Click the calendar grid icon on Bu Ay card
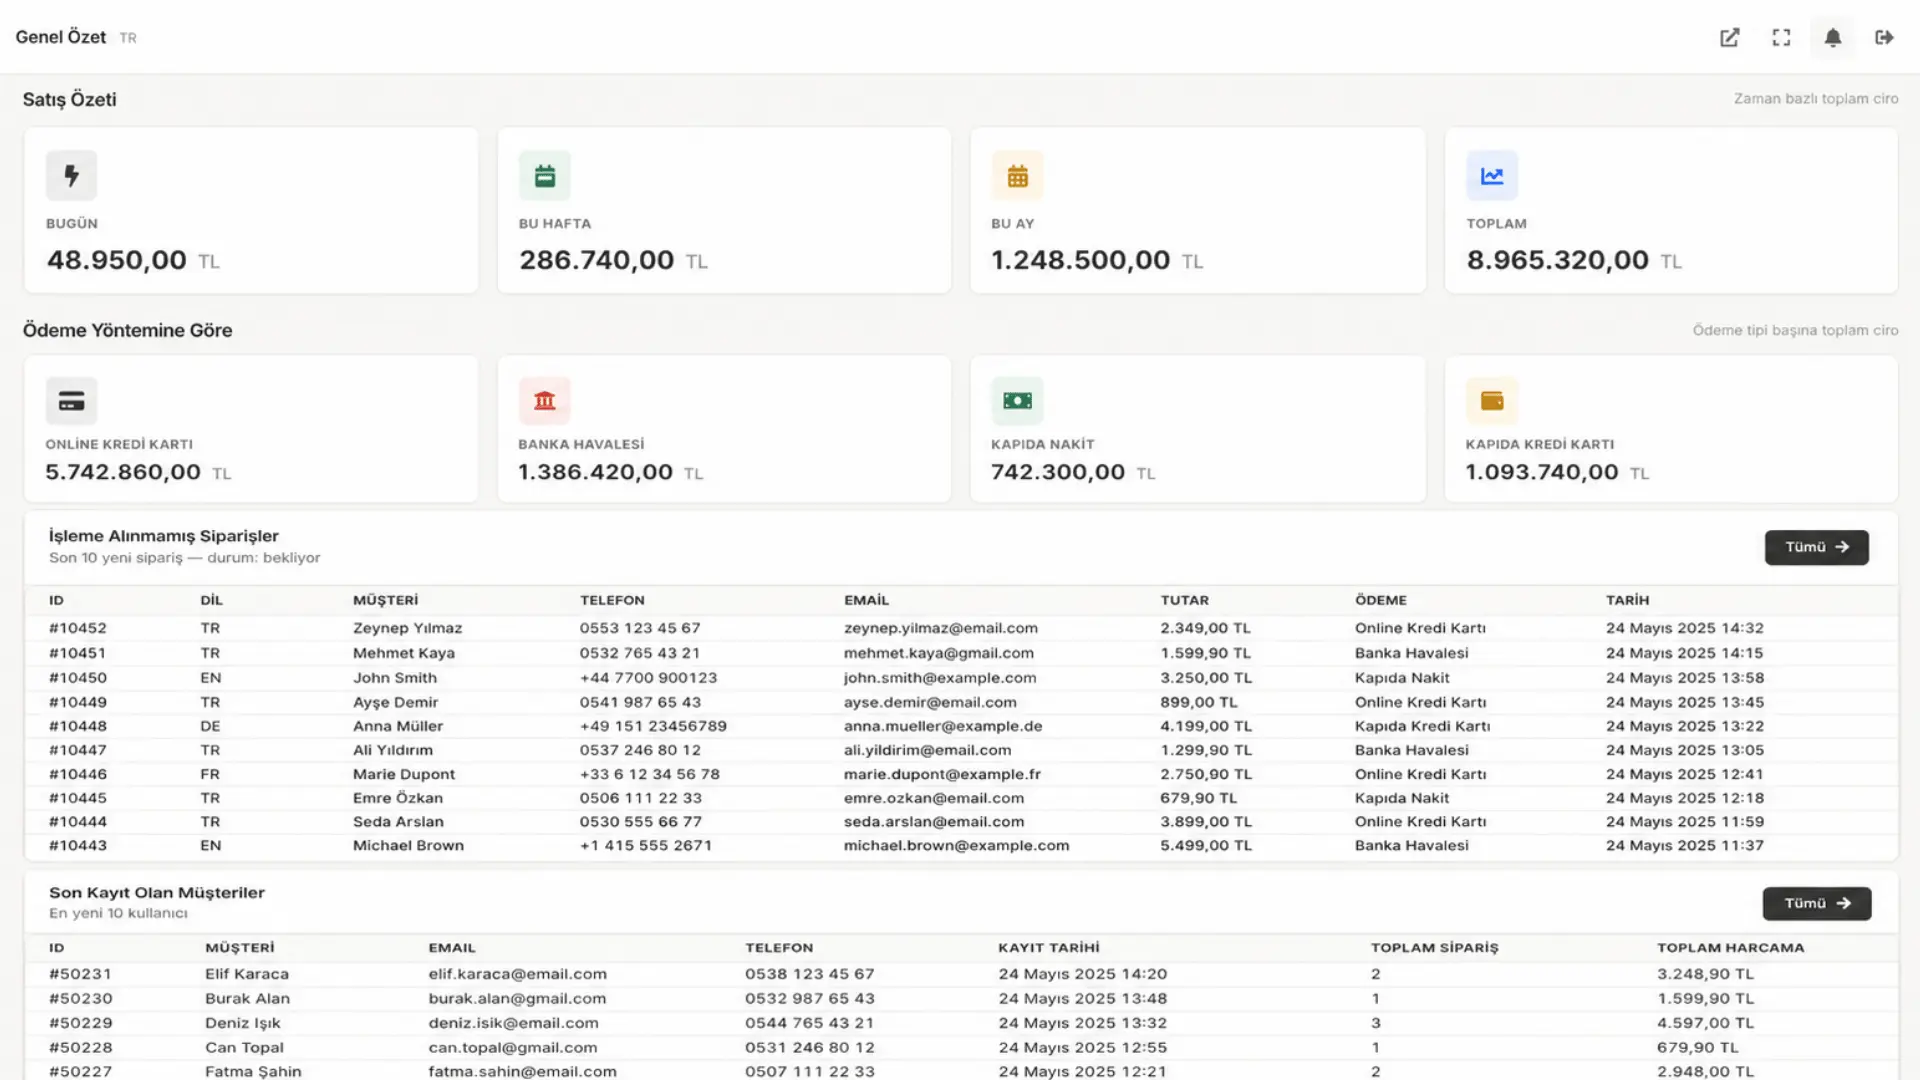1920x1080 pixels. click(1017, 176)
